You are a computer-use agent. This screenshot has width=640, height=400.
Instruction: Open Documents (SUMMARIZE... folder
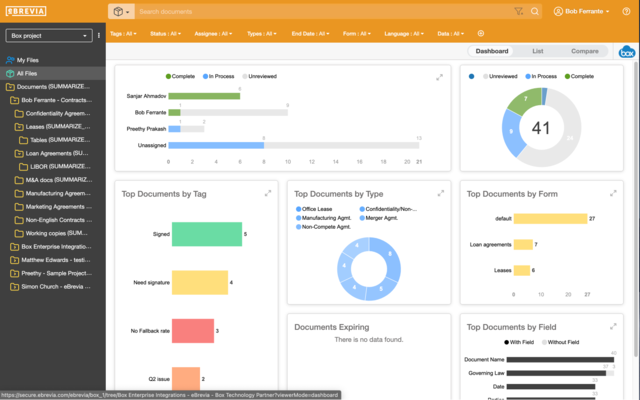[x=53, y=87]
